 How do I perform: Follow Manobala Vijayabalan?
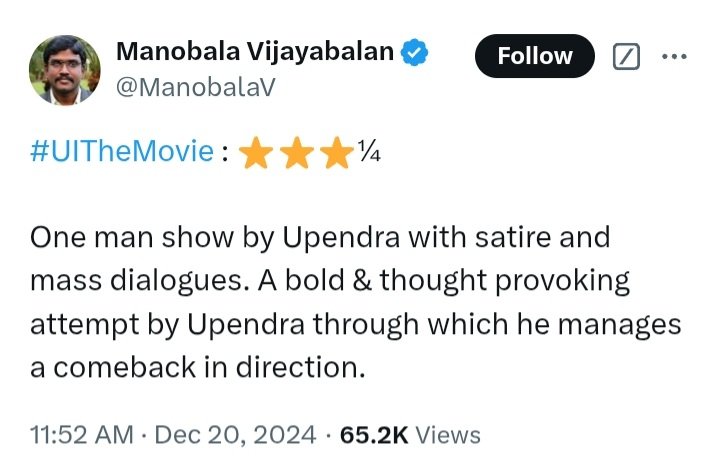[x=534, y=56]
